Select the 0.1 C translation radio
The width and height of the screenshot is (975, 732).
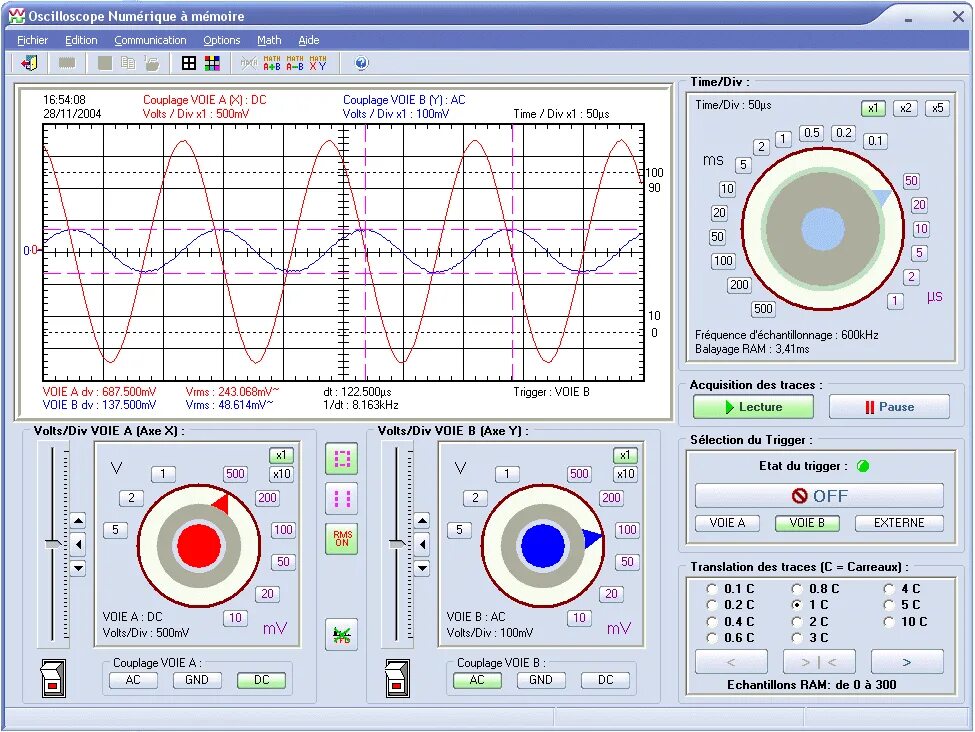(712, 588)
